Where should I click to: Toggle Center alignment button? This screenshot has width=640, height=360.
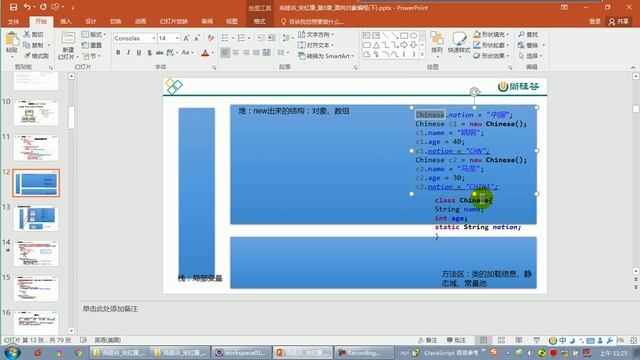pos(236,53)
